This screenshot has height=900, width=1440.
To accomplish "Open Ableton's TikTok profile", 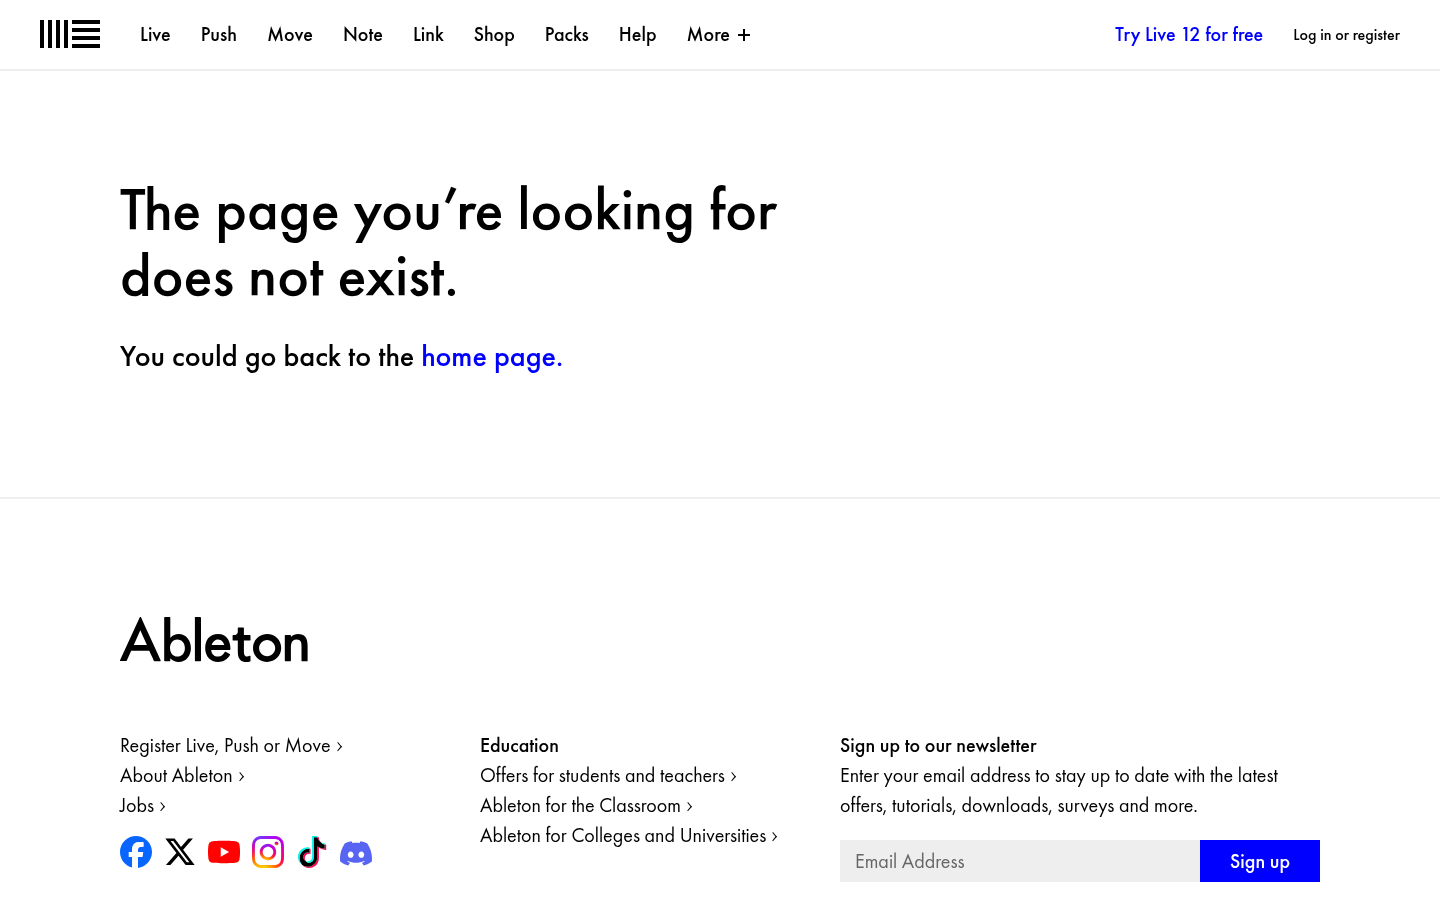I will point(312,852).
